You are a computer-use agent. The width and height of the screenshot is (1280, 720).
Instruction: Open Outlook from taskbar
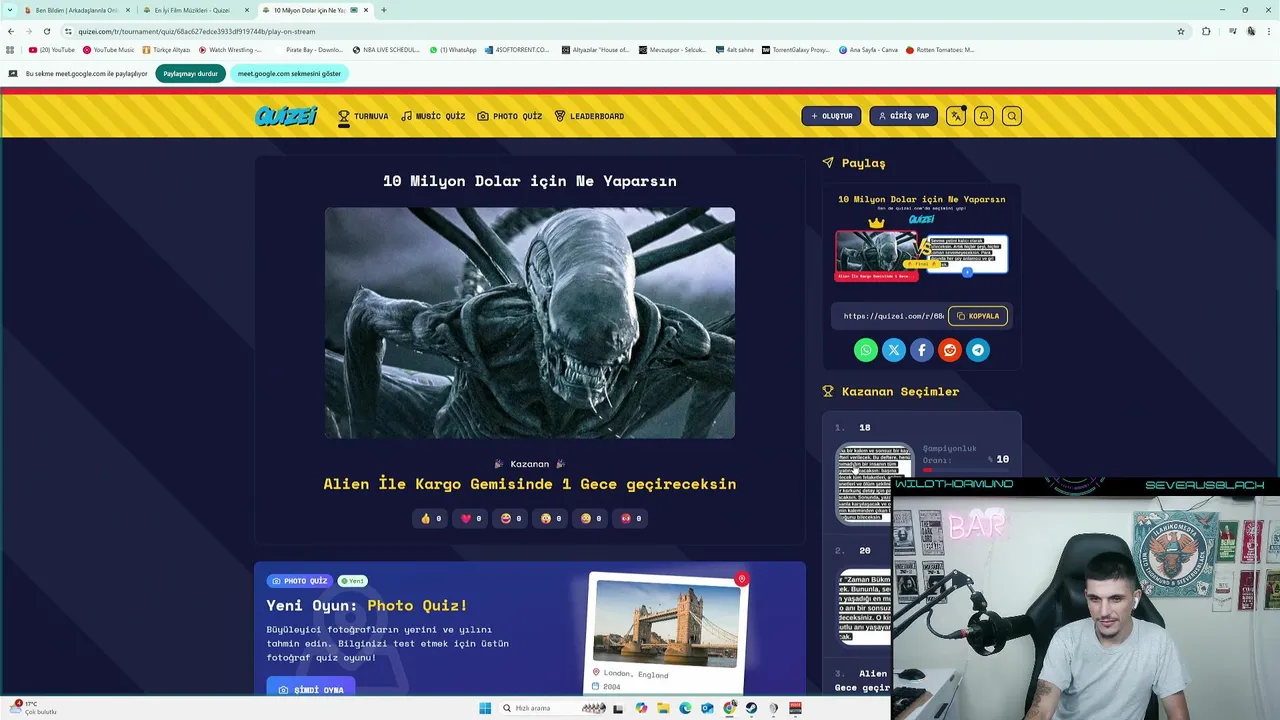pyautogui.click(x=707, y=708)
